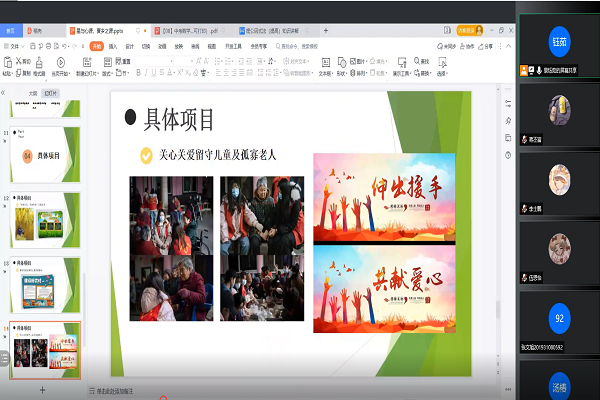
Task: Open the Start (开始) ribbon tab
Action: click(x=97, y=46)
